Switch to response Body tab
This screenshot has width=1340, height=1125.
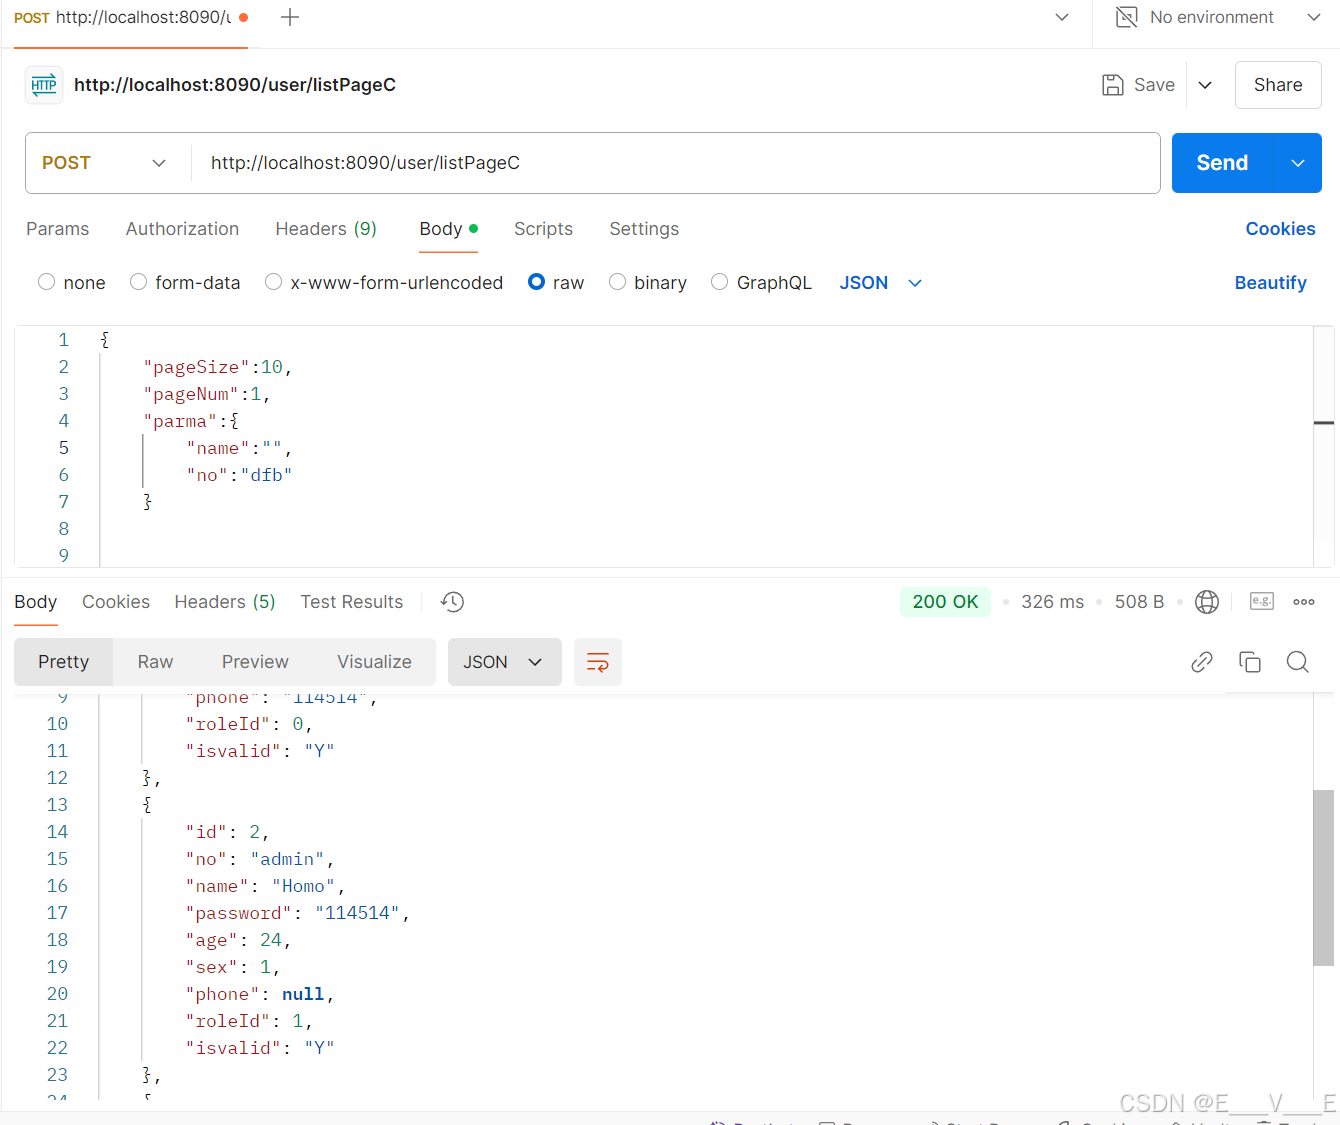(35, 602)
